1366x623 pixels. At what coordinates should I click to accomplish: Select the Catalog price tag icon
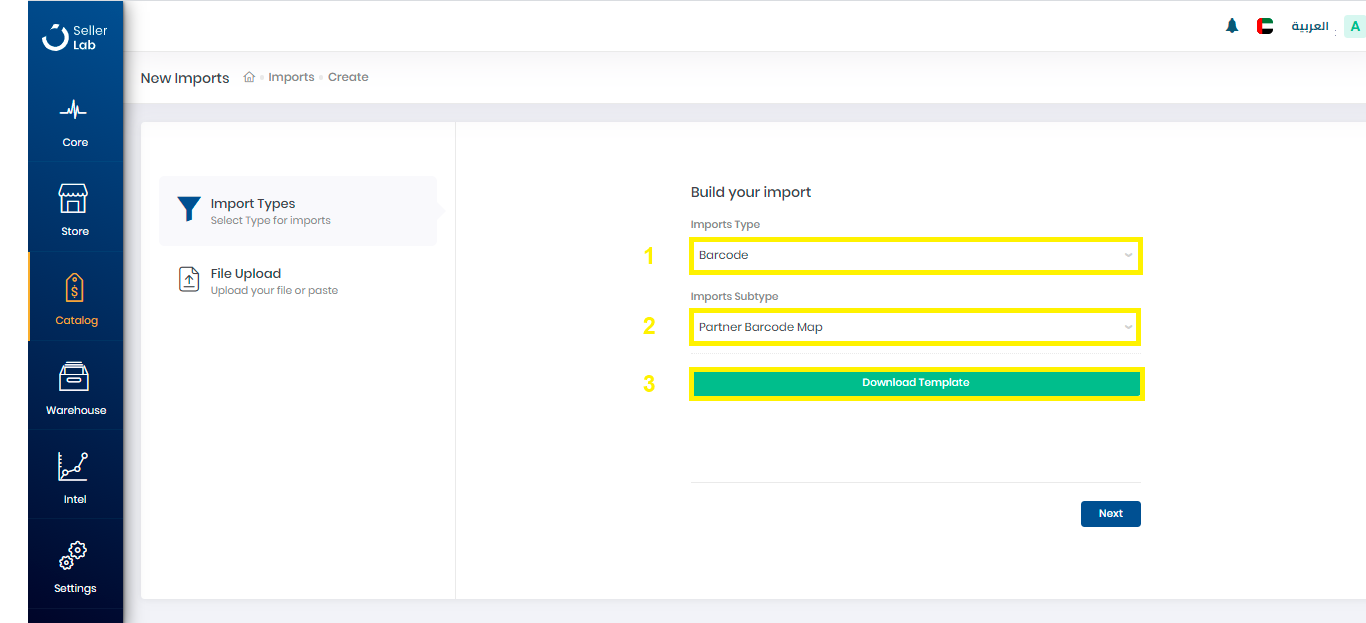click(75, 288)
